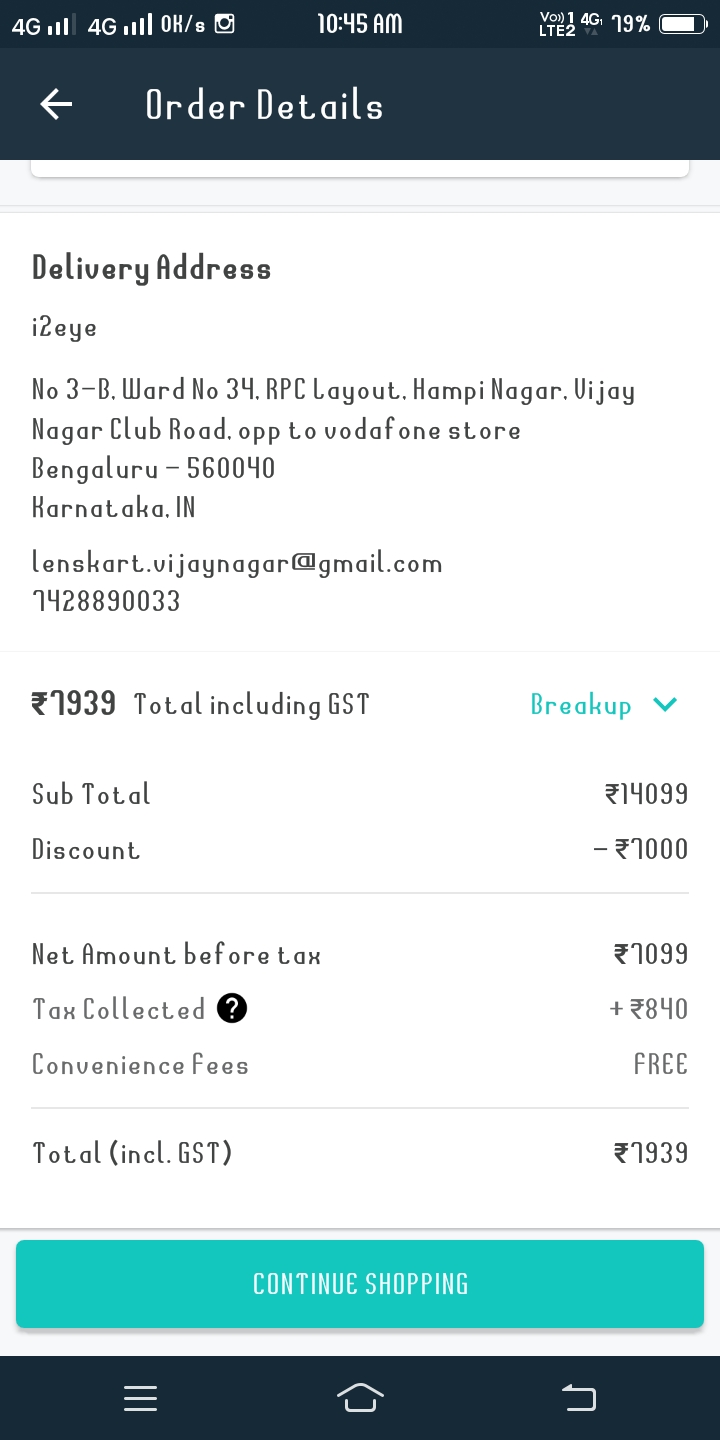This screenshot has height=1440, width=720.
Task: Tap the battery icon in status bar
Action: (x=683, y=24)
